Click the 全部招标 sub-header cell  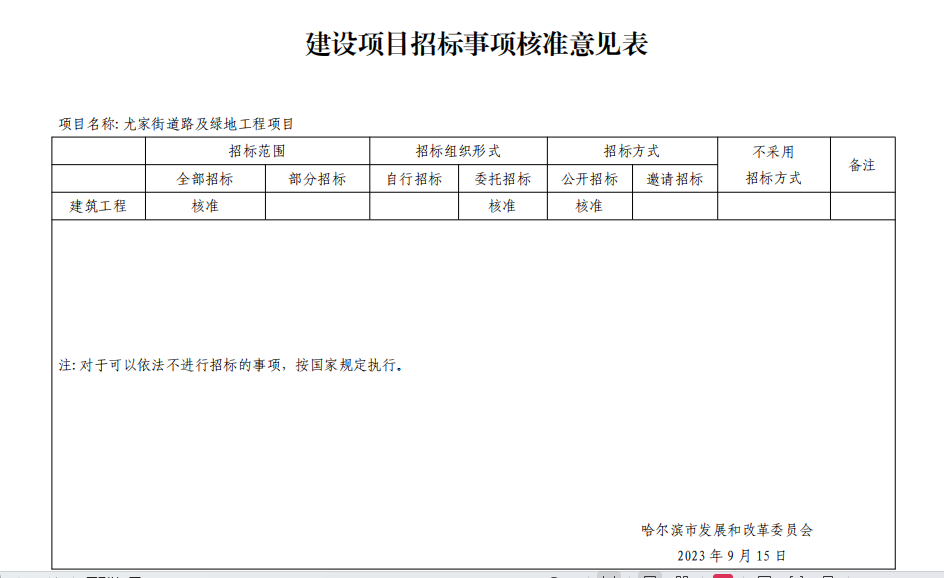click(205, 179)
